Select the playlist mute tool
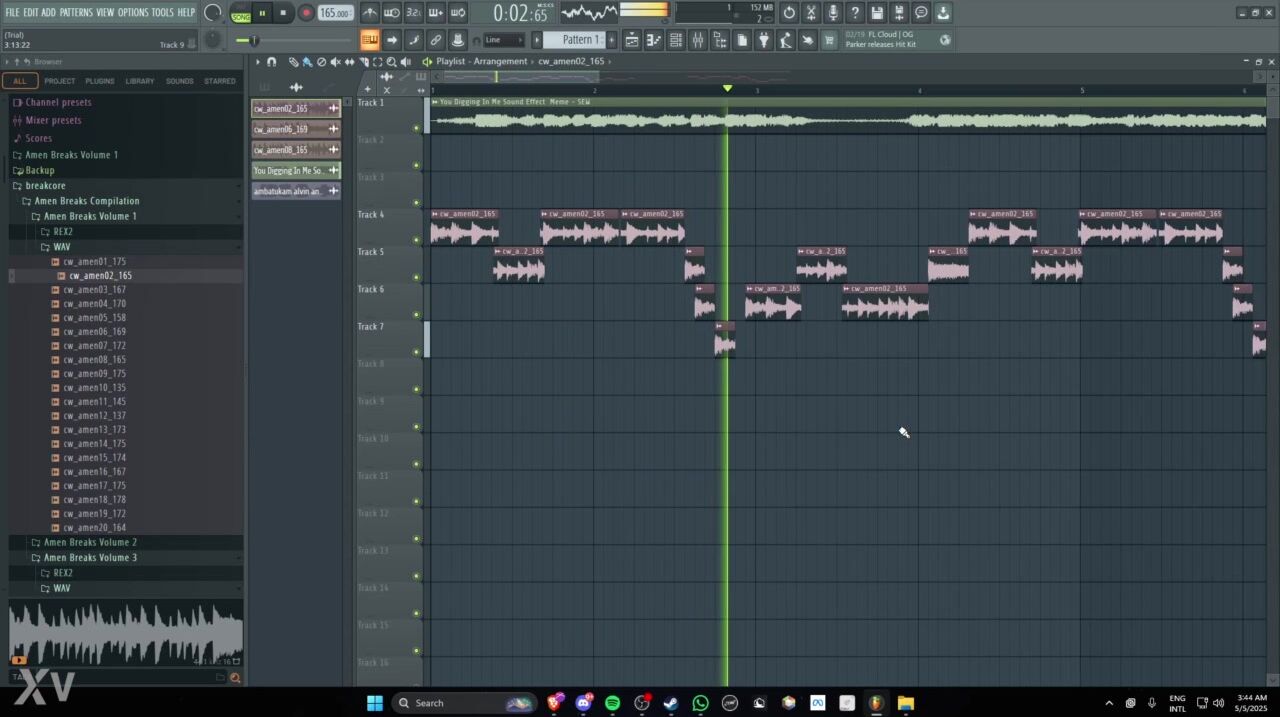The image size is (1280, 717). (335, 62)
